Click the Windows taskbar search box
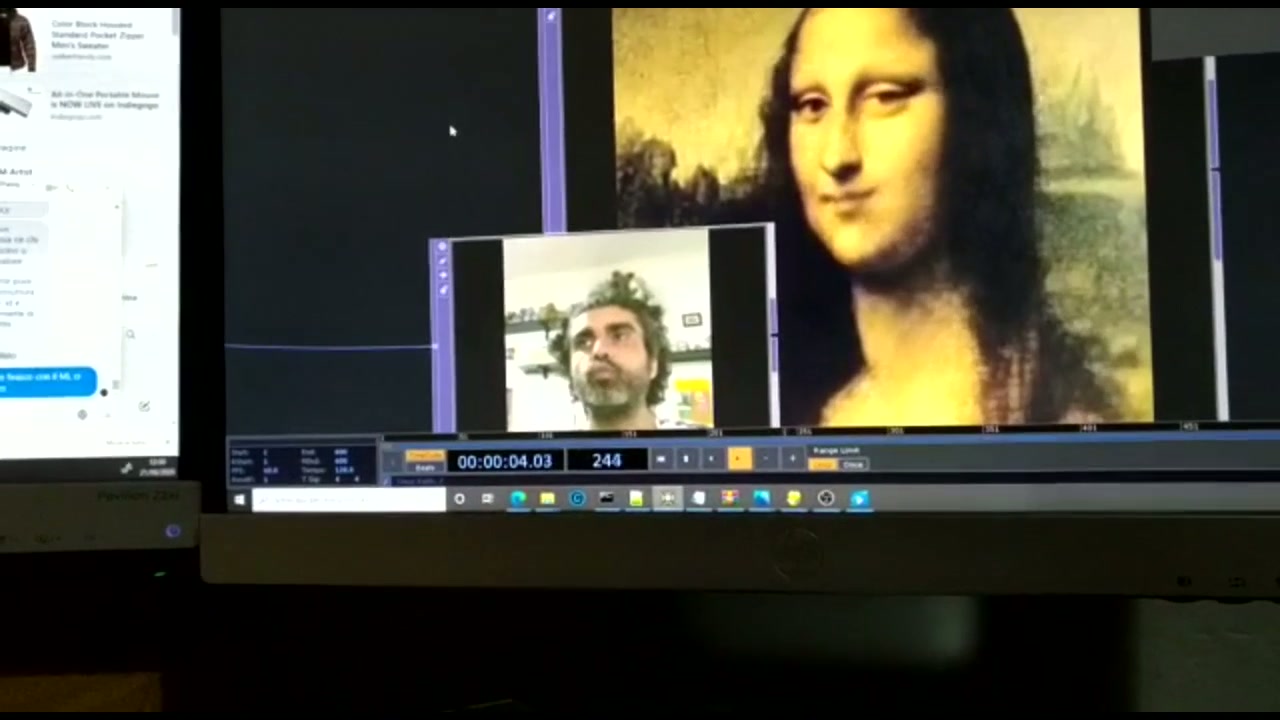The width and height of the screenshot is (1280, 720). (x=348, y=499)
